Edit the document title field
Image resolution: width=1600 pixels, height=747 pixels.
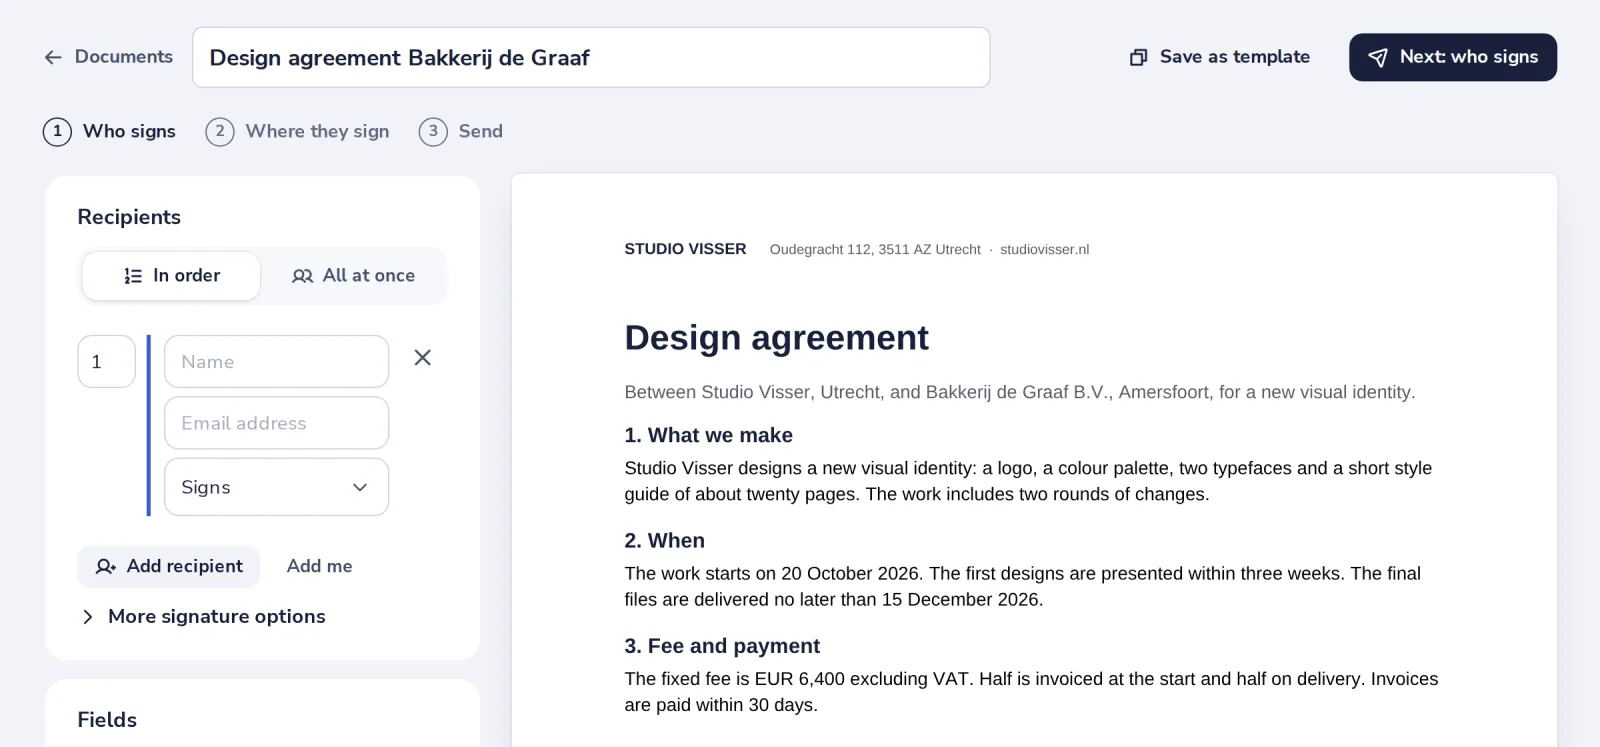pyautogui.click(x=591, y=58)
